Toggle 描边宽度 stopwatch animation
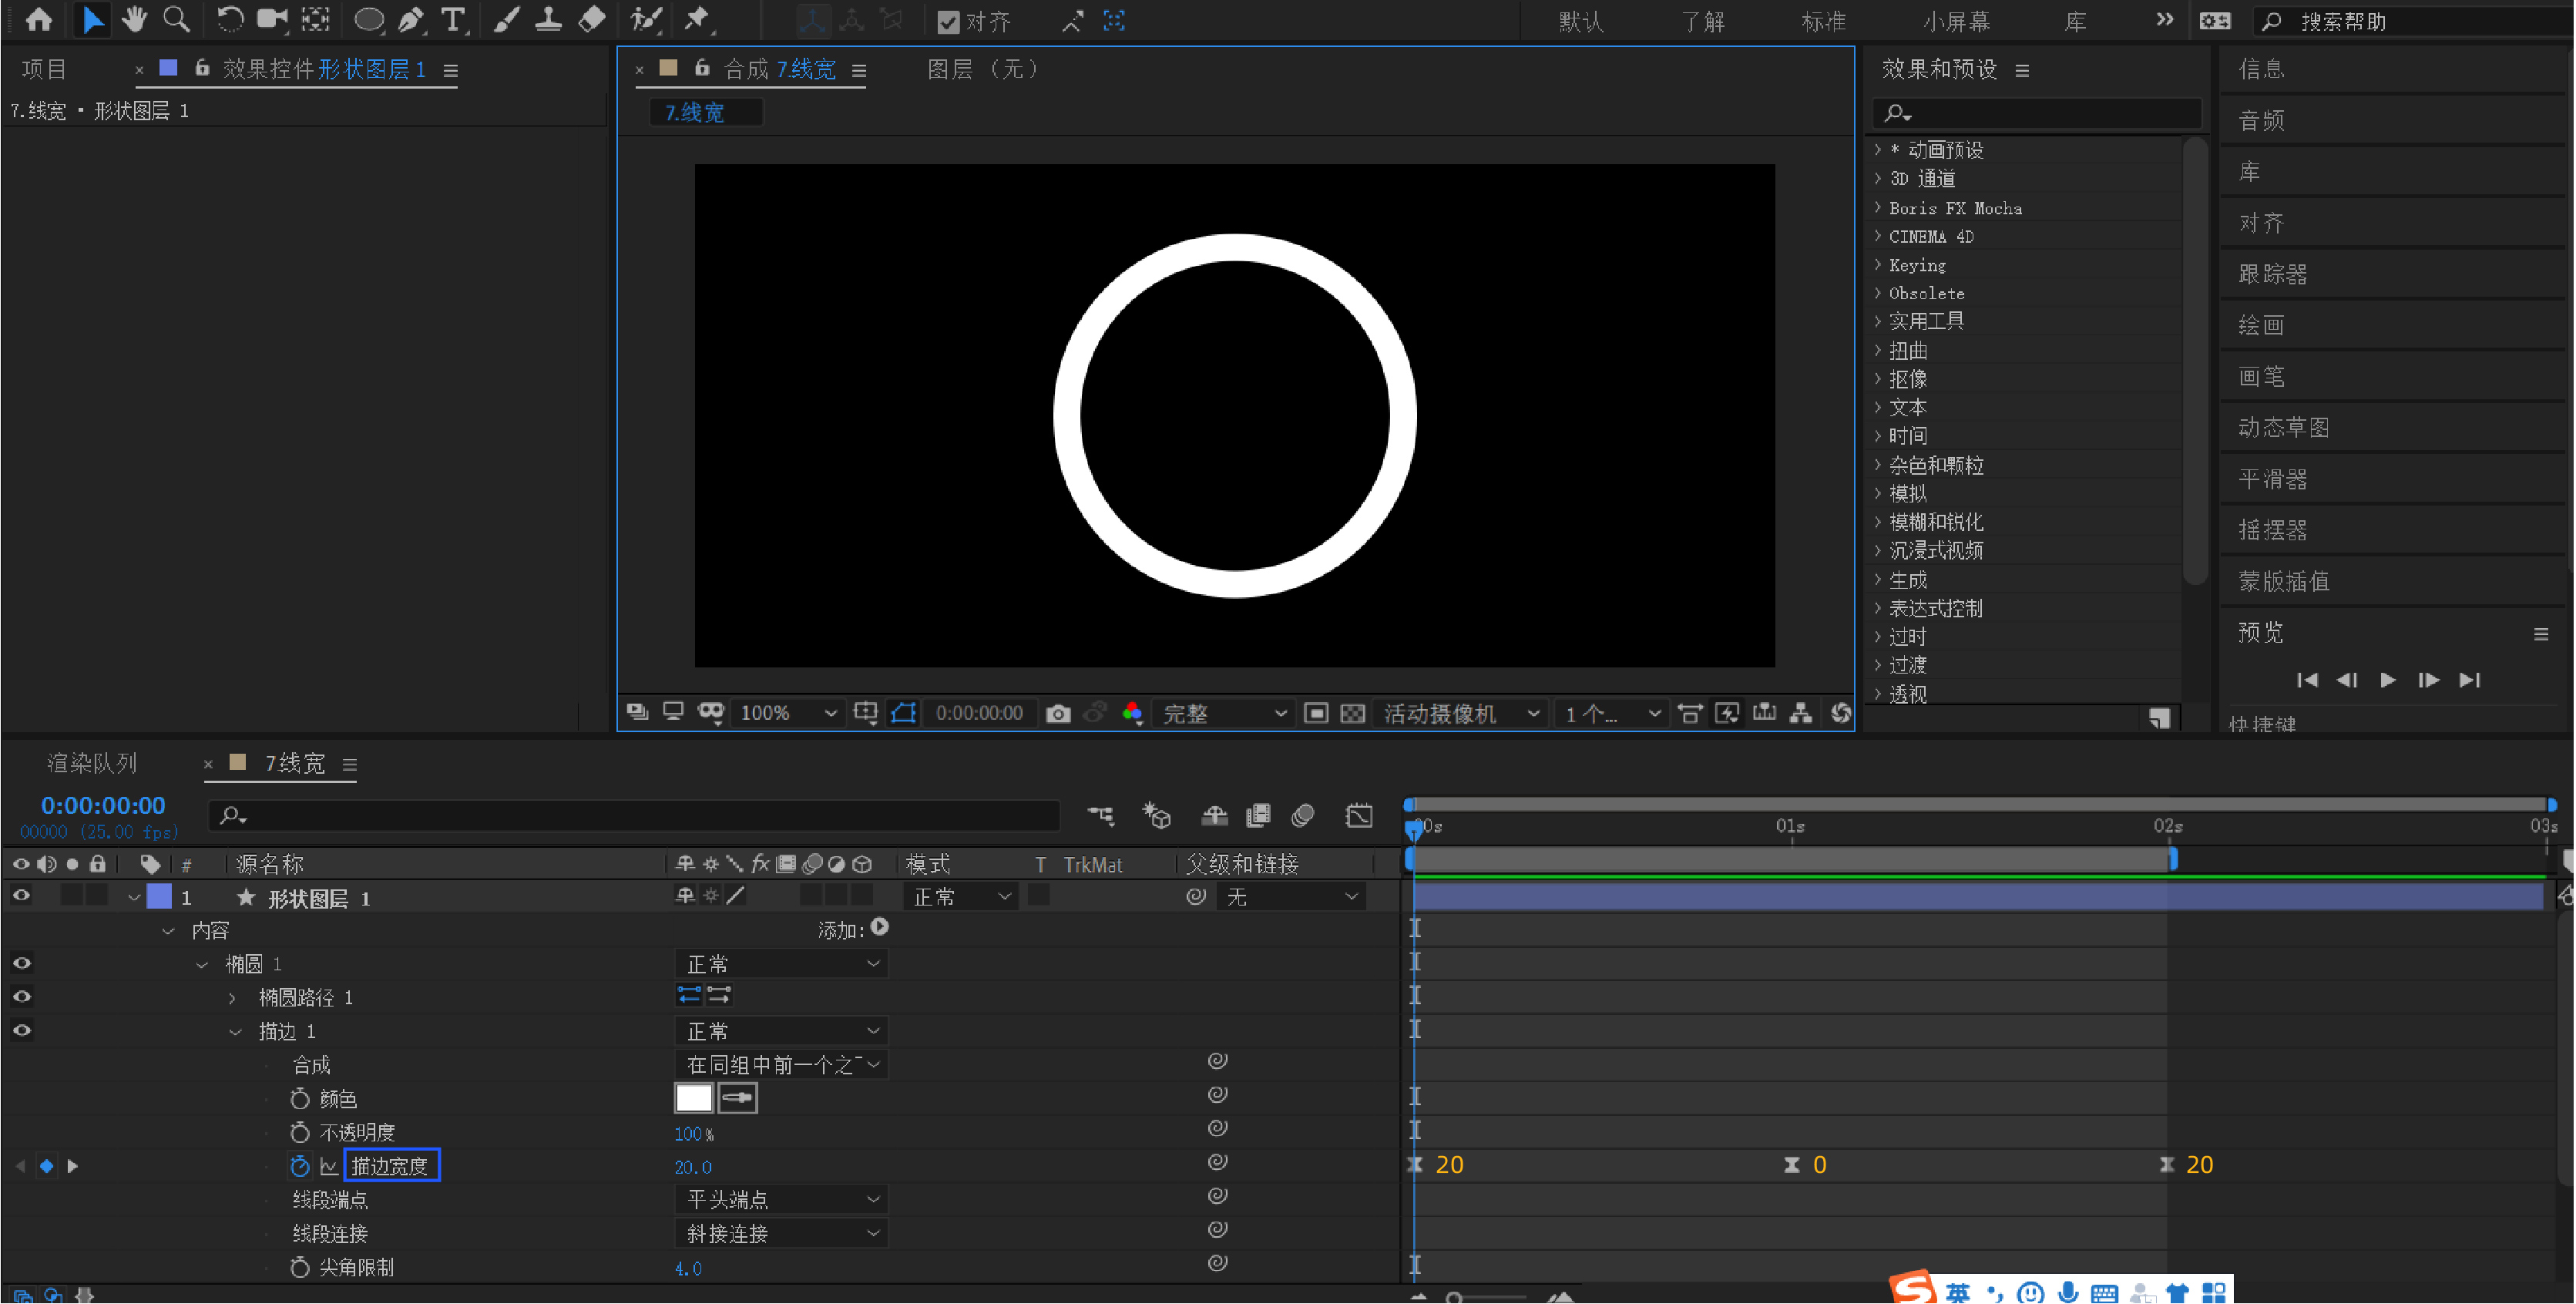 pyautogui.click(x=299, y=1166)
